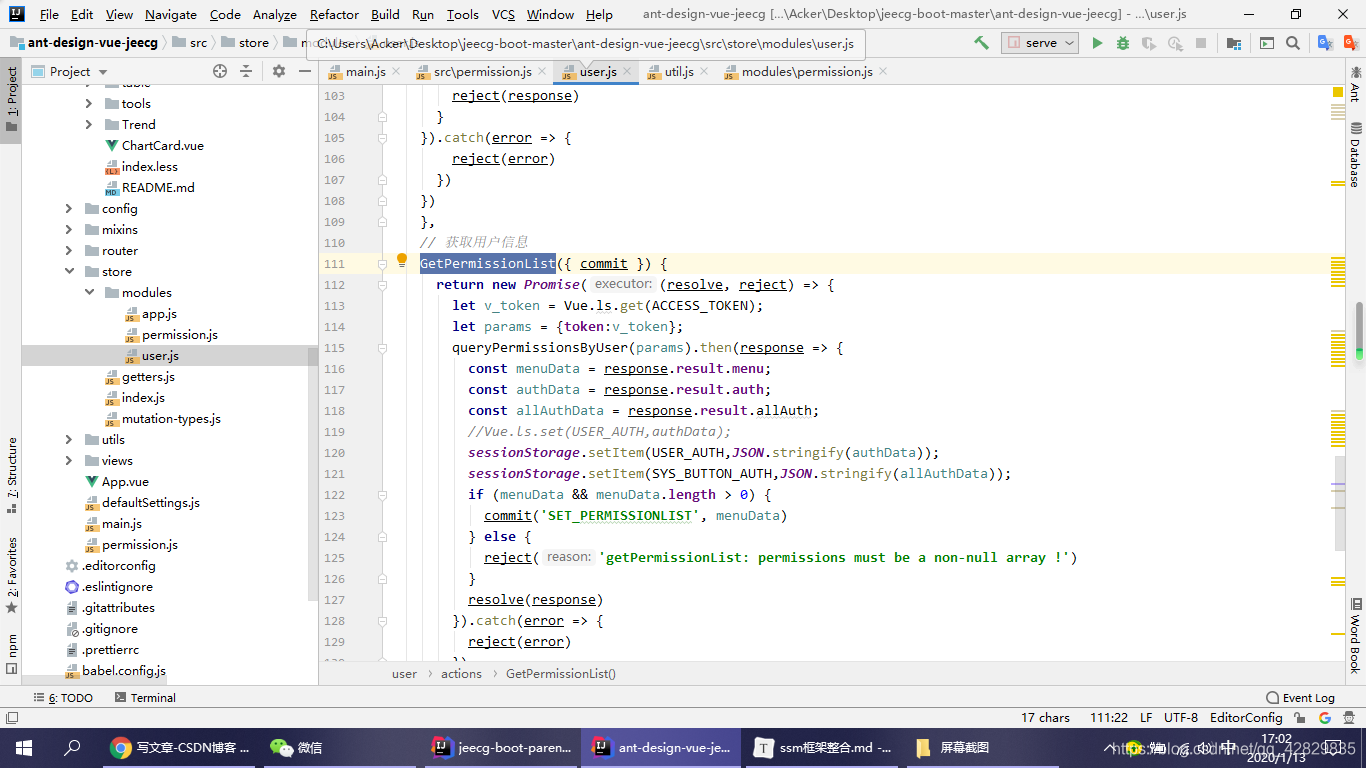Viewport: 1366px width, 768px height.
Task: Toggle code folding at line 111
Action: tap(382, 264)
